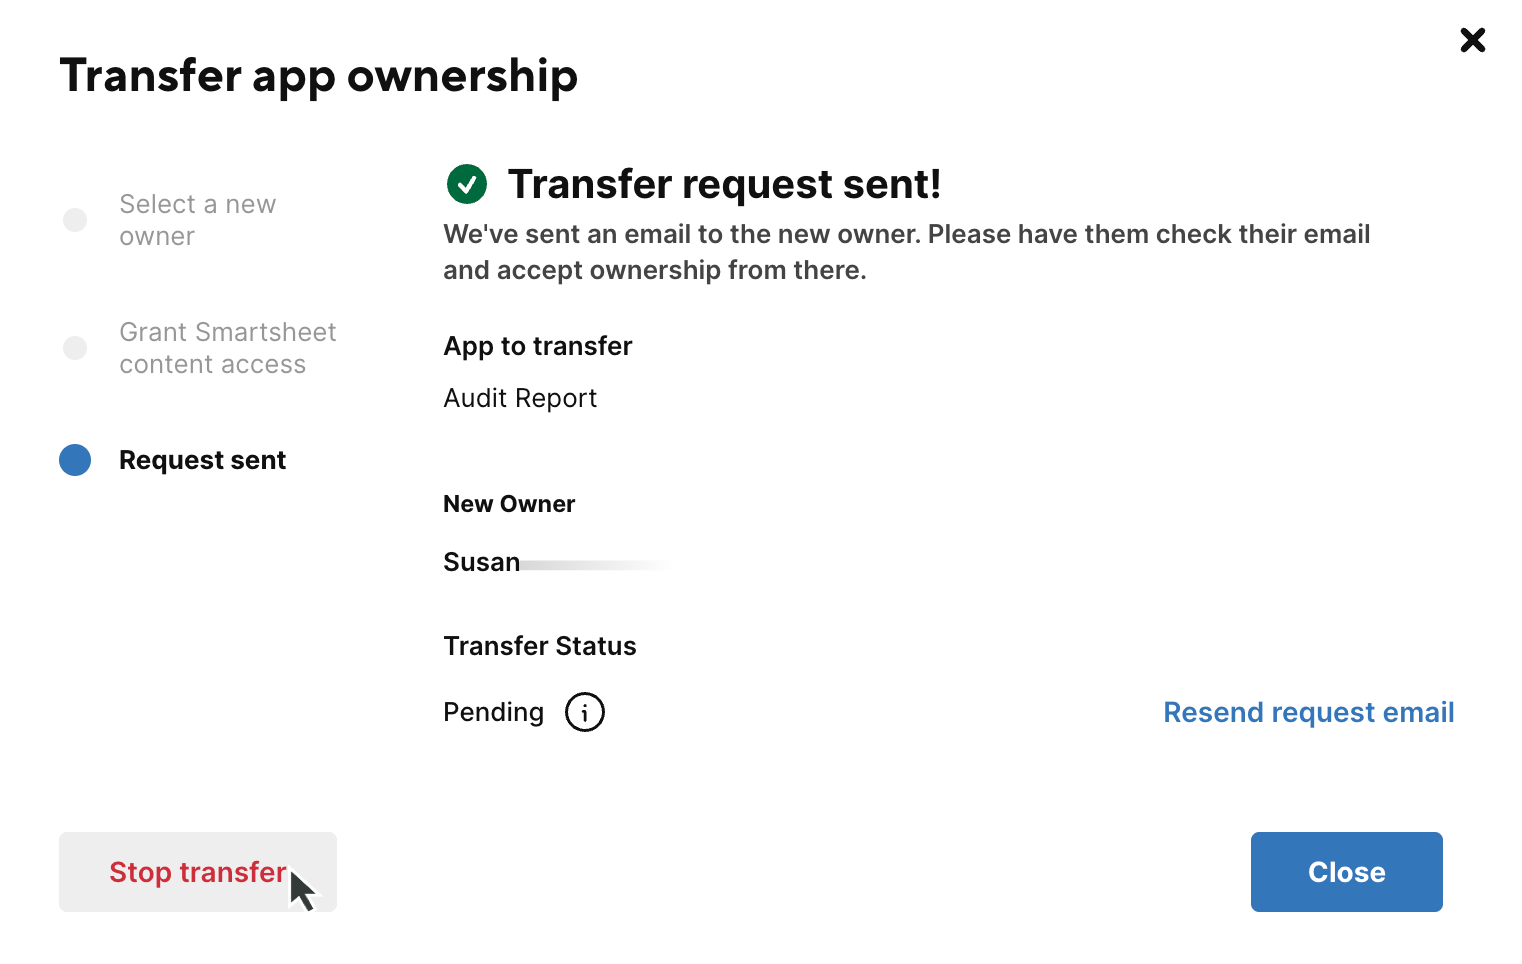1522x964 pixels.
Task: Click the grayed step dot for Select a new owner
Action: [74, 220]
